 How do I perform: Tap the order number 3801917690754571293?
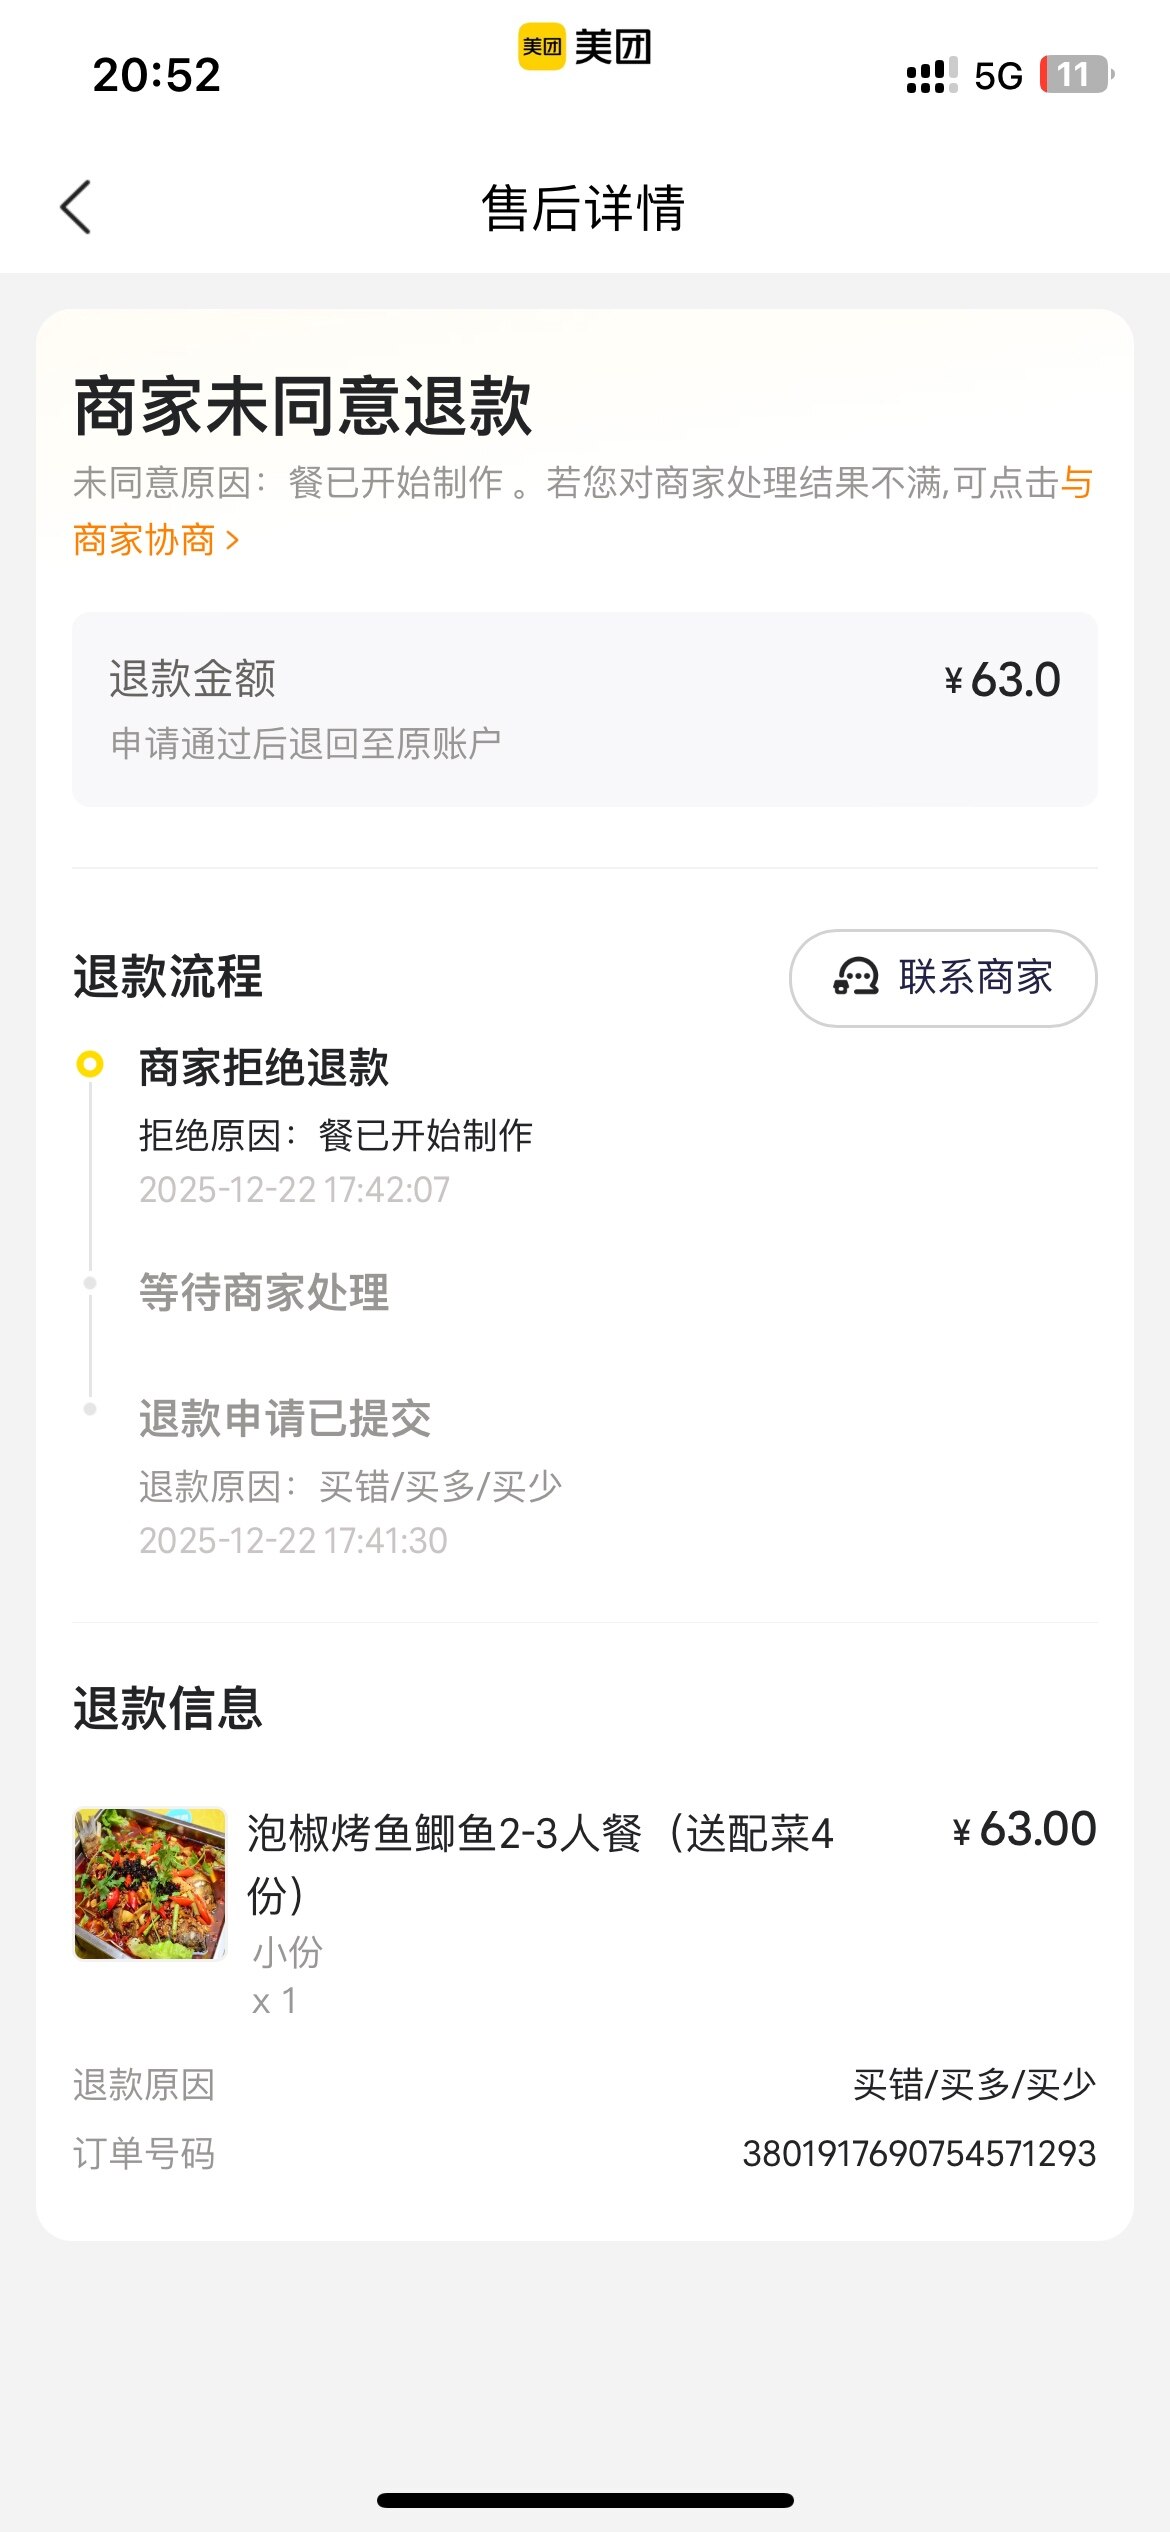pyautogui.click(x=918, y=2154)
